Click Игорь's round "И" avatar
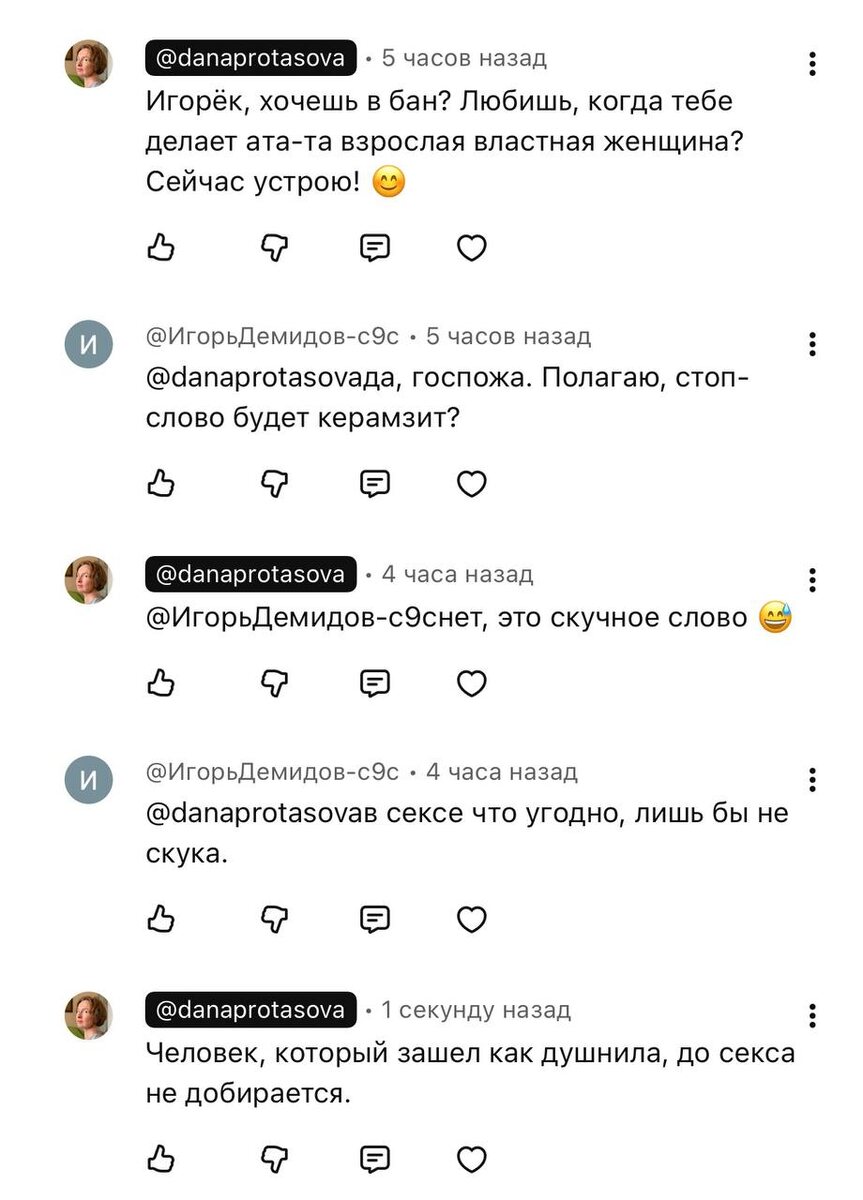 90,340
